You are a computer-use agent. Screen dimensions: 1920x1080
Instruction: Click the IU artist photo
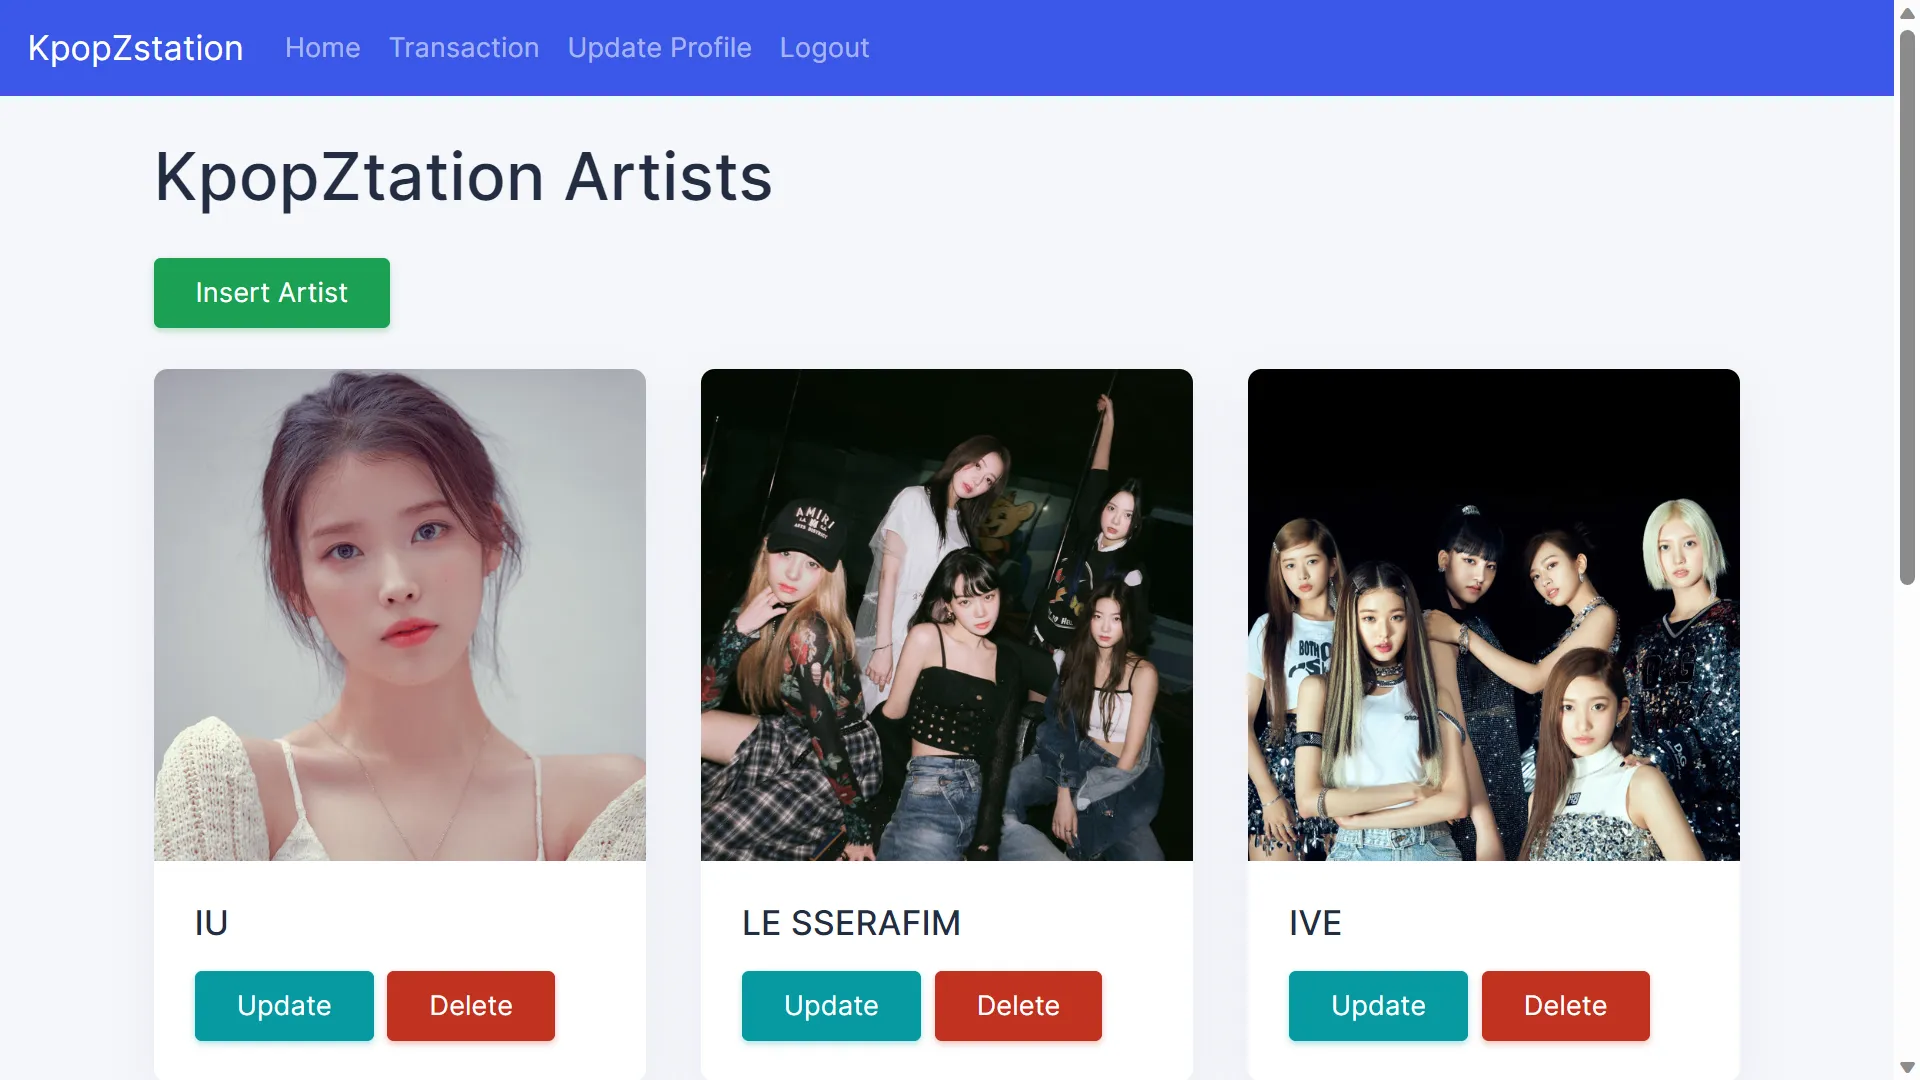(400, 614)
